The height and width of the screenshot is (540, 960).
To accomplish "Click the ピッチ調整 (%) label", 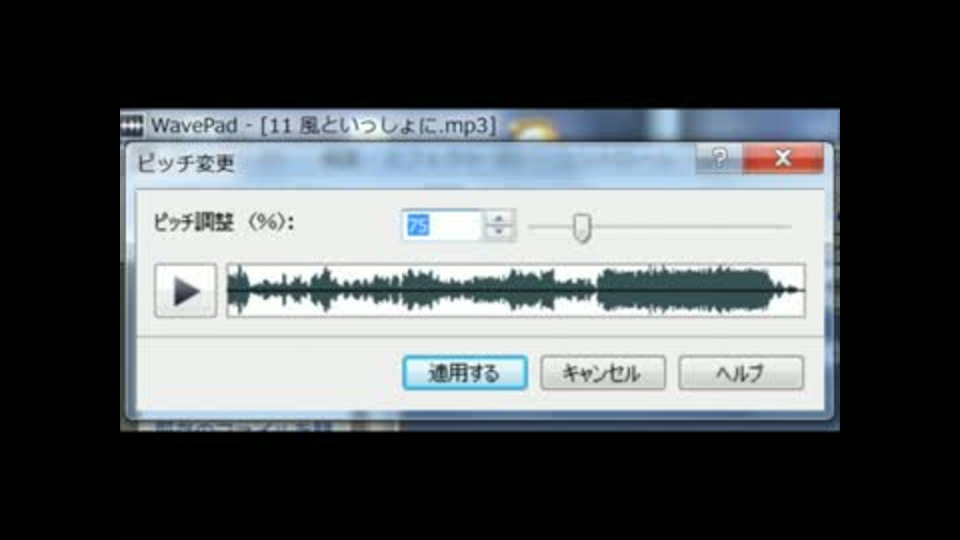I will (x=224, y=222).
